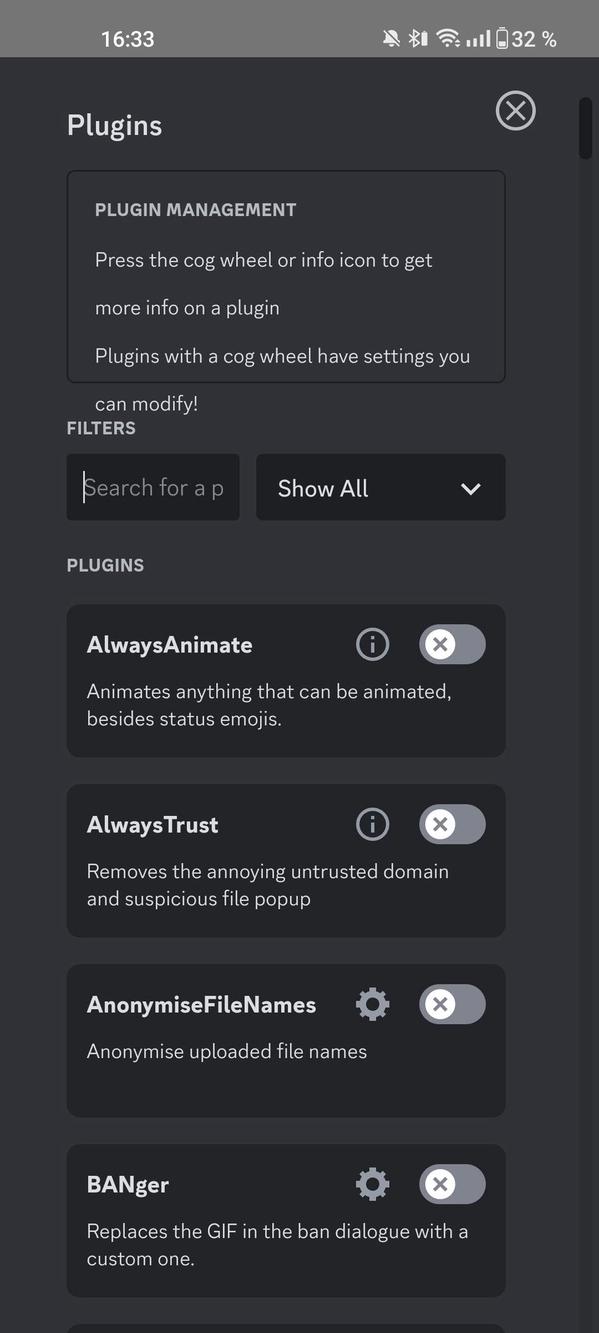Image resolution: width=599 pixels, height=1333 pixels.
Task: Click the PLUGINS section label
Action: pyautogui.click(x=105, y=565)
